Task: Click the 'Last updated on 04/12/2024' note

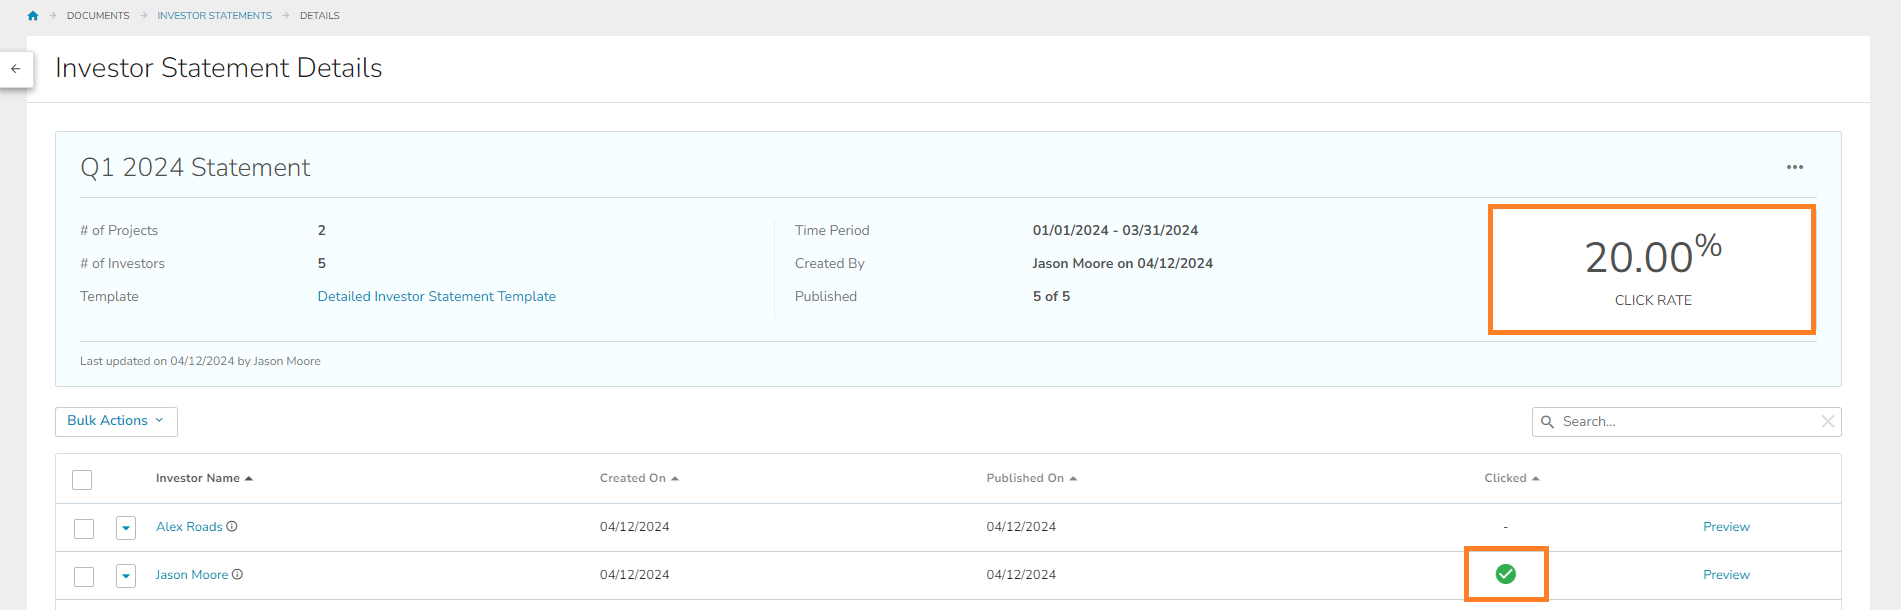Action: [200, 362]
